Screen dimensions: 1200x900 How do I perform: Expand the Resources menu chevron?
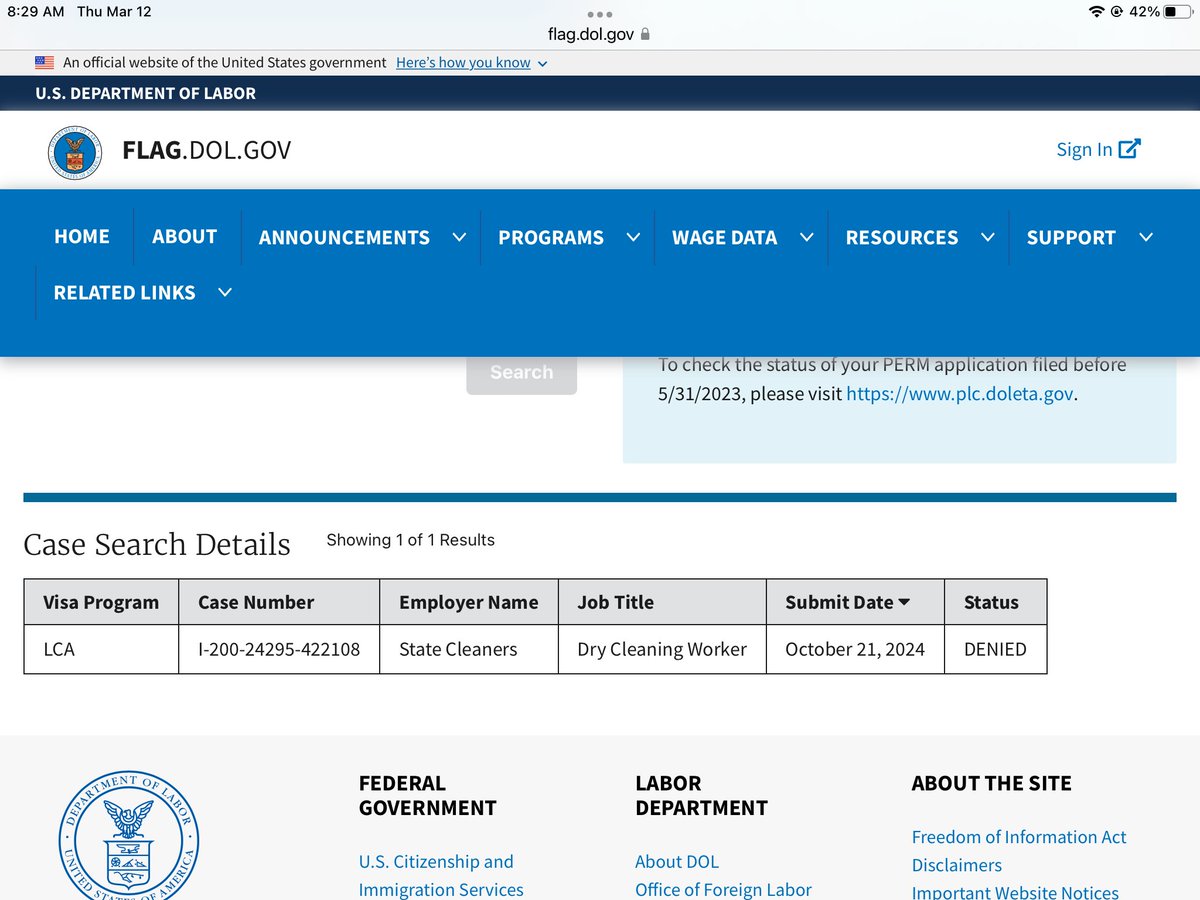point(987,237)
